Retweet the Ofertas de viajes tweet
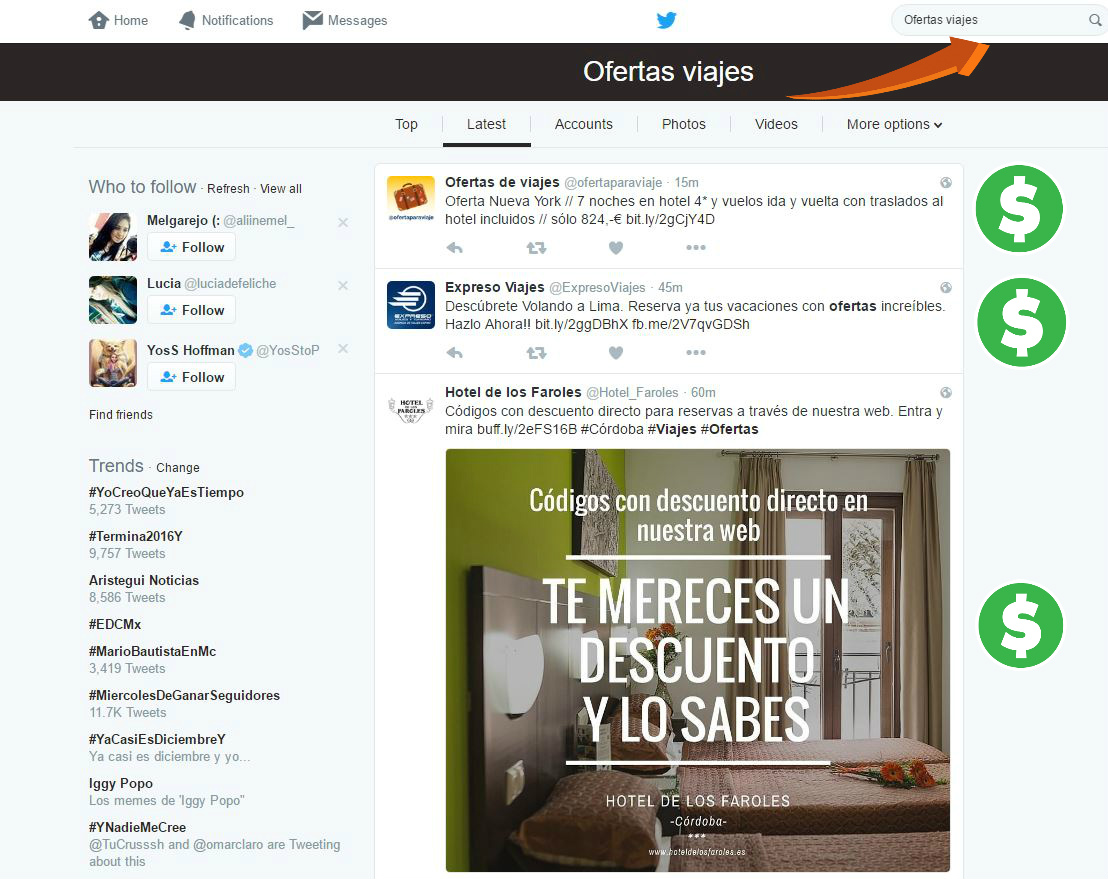1108x879 pixels. [536, 247]
